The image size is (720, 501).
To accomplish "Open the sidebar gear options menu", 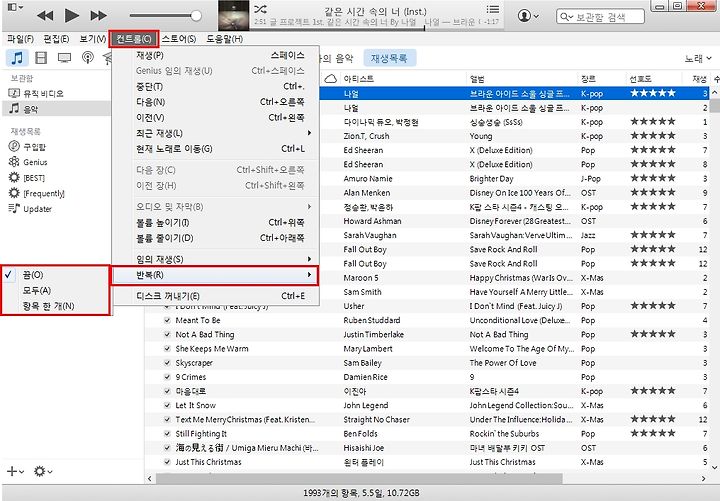I will point(43,471).
